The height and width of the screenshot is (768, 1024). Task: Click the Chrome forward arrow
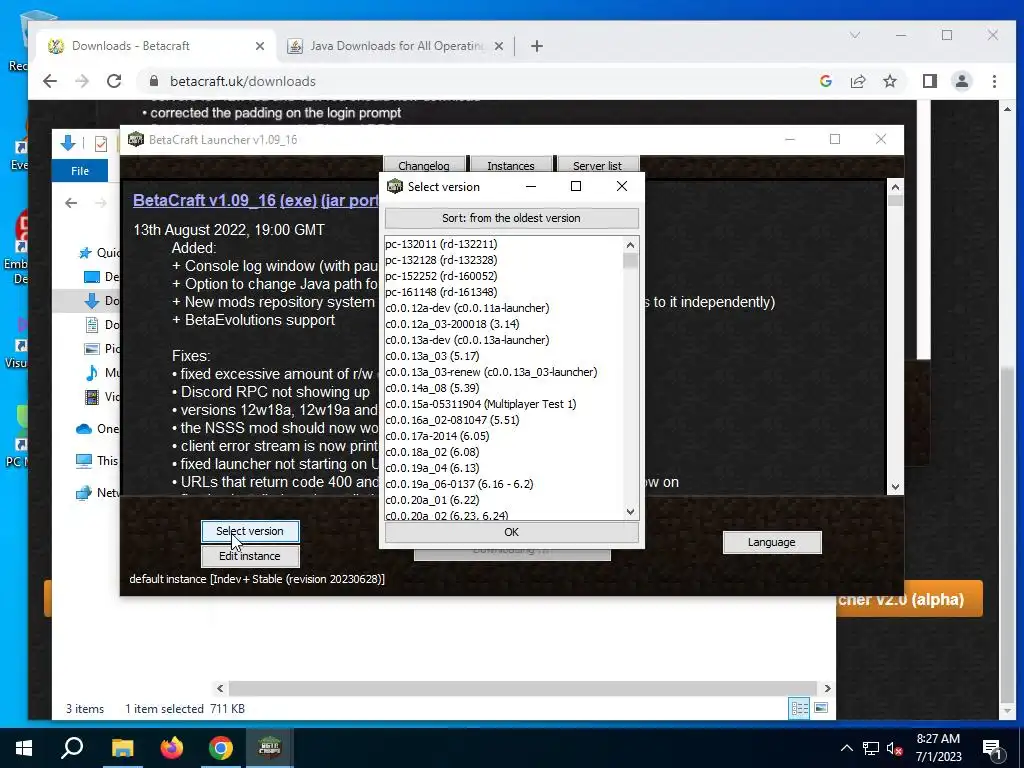point(82,81)
